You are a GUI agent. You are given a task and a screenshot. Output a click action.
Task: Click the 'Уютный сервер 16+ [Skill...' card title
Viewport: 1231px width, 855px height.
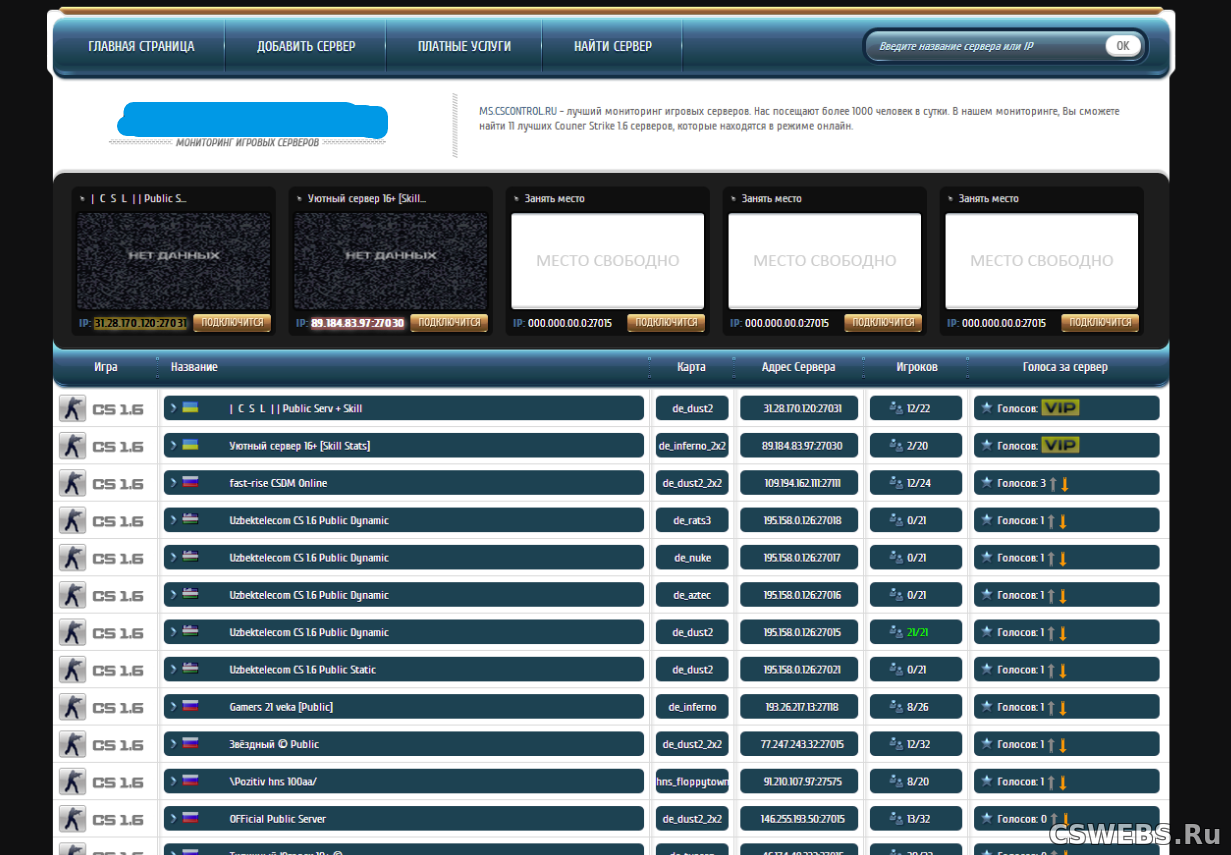(367, 198)
